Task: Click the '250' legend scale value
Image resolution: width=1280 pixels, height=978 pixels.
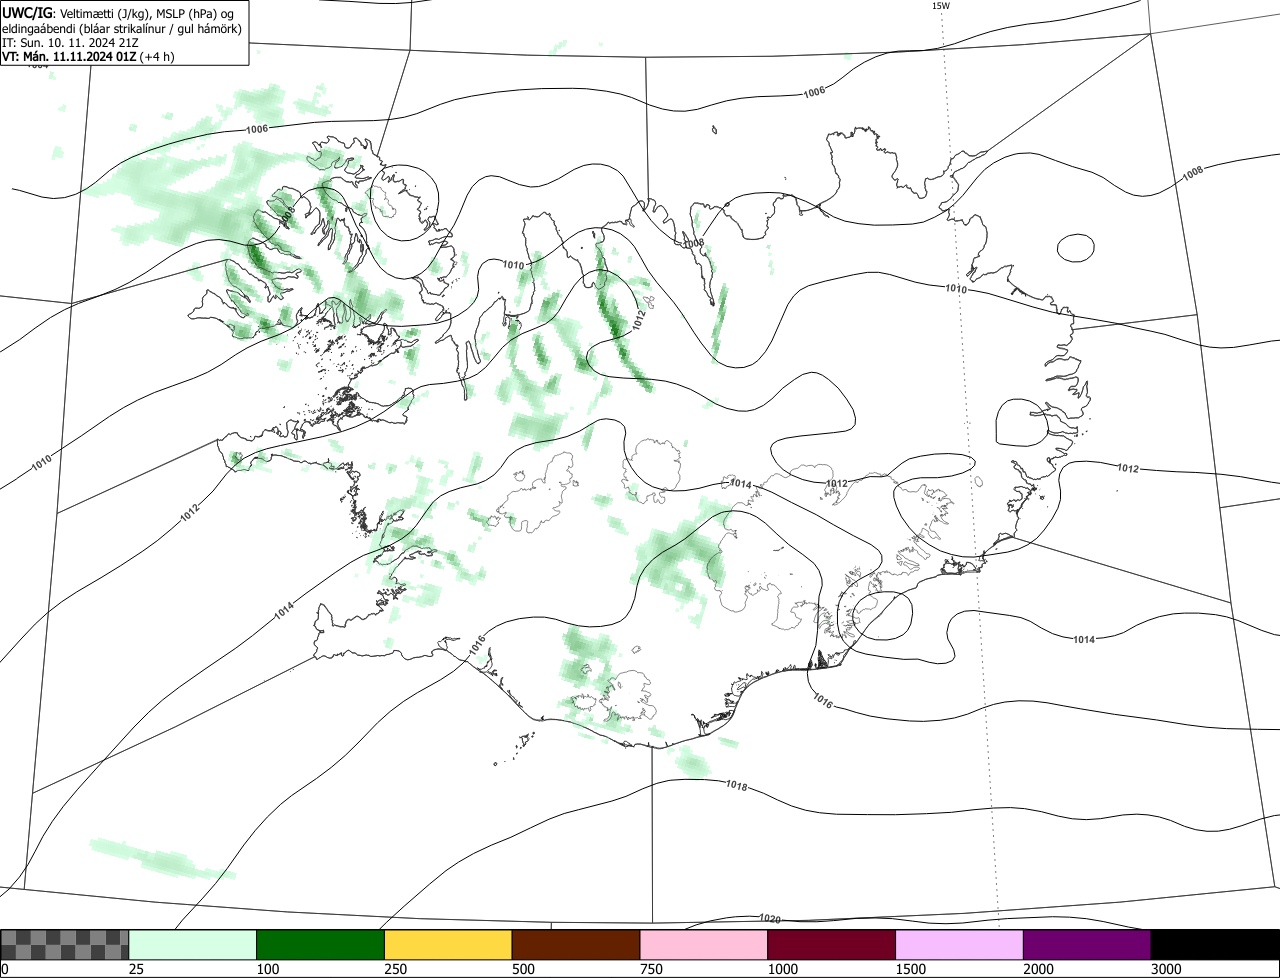Action: point(397,969)
